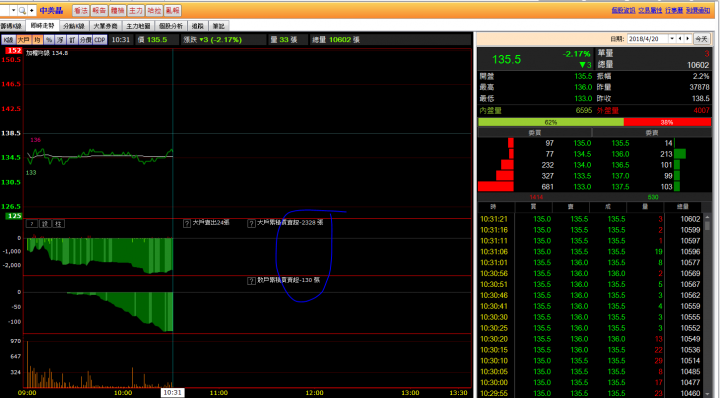Click the 體檢 button
Image resolution: width=720 pixels, height=398 pixels.
tap(117, 10)
